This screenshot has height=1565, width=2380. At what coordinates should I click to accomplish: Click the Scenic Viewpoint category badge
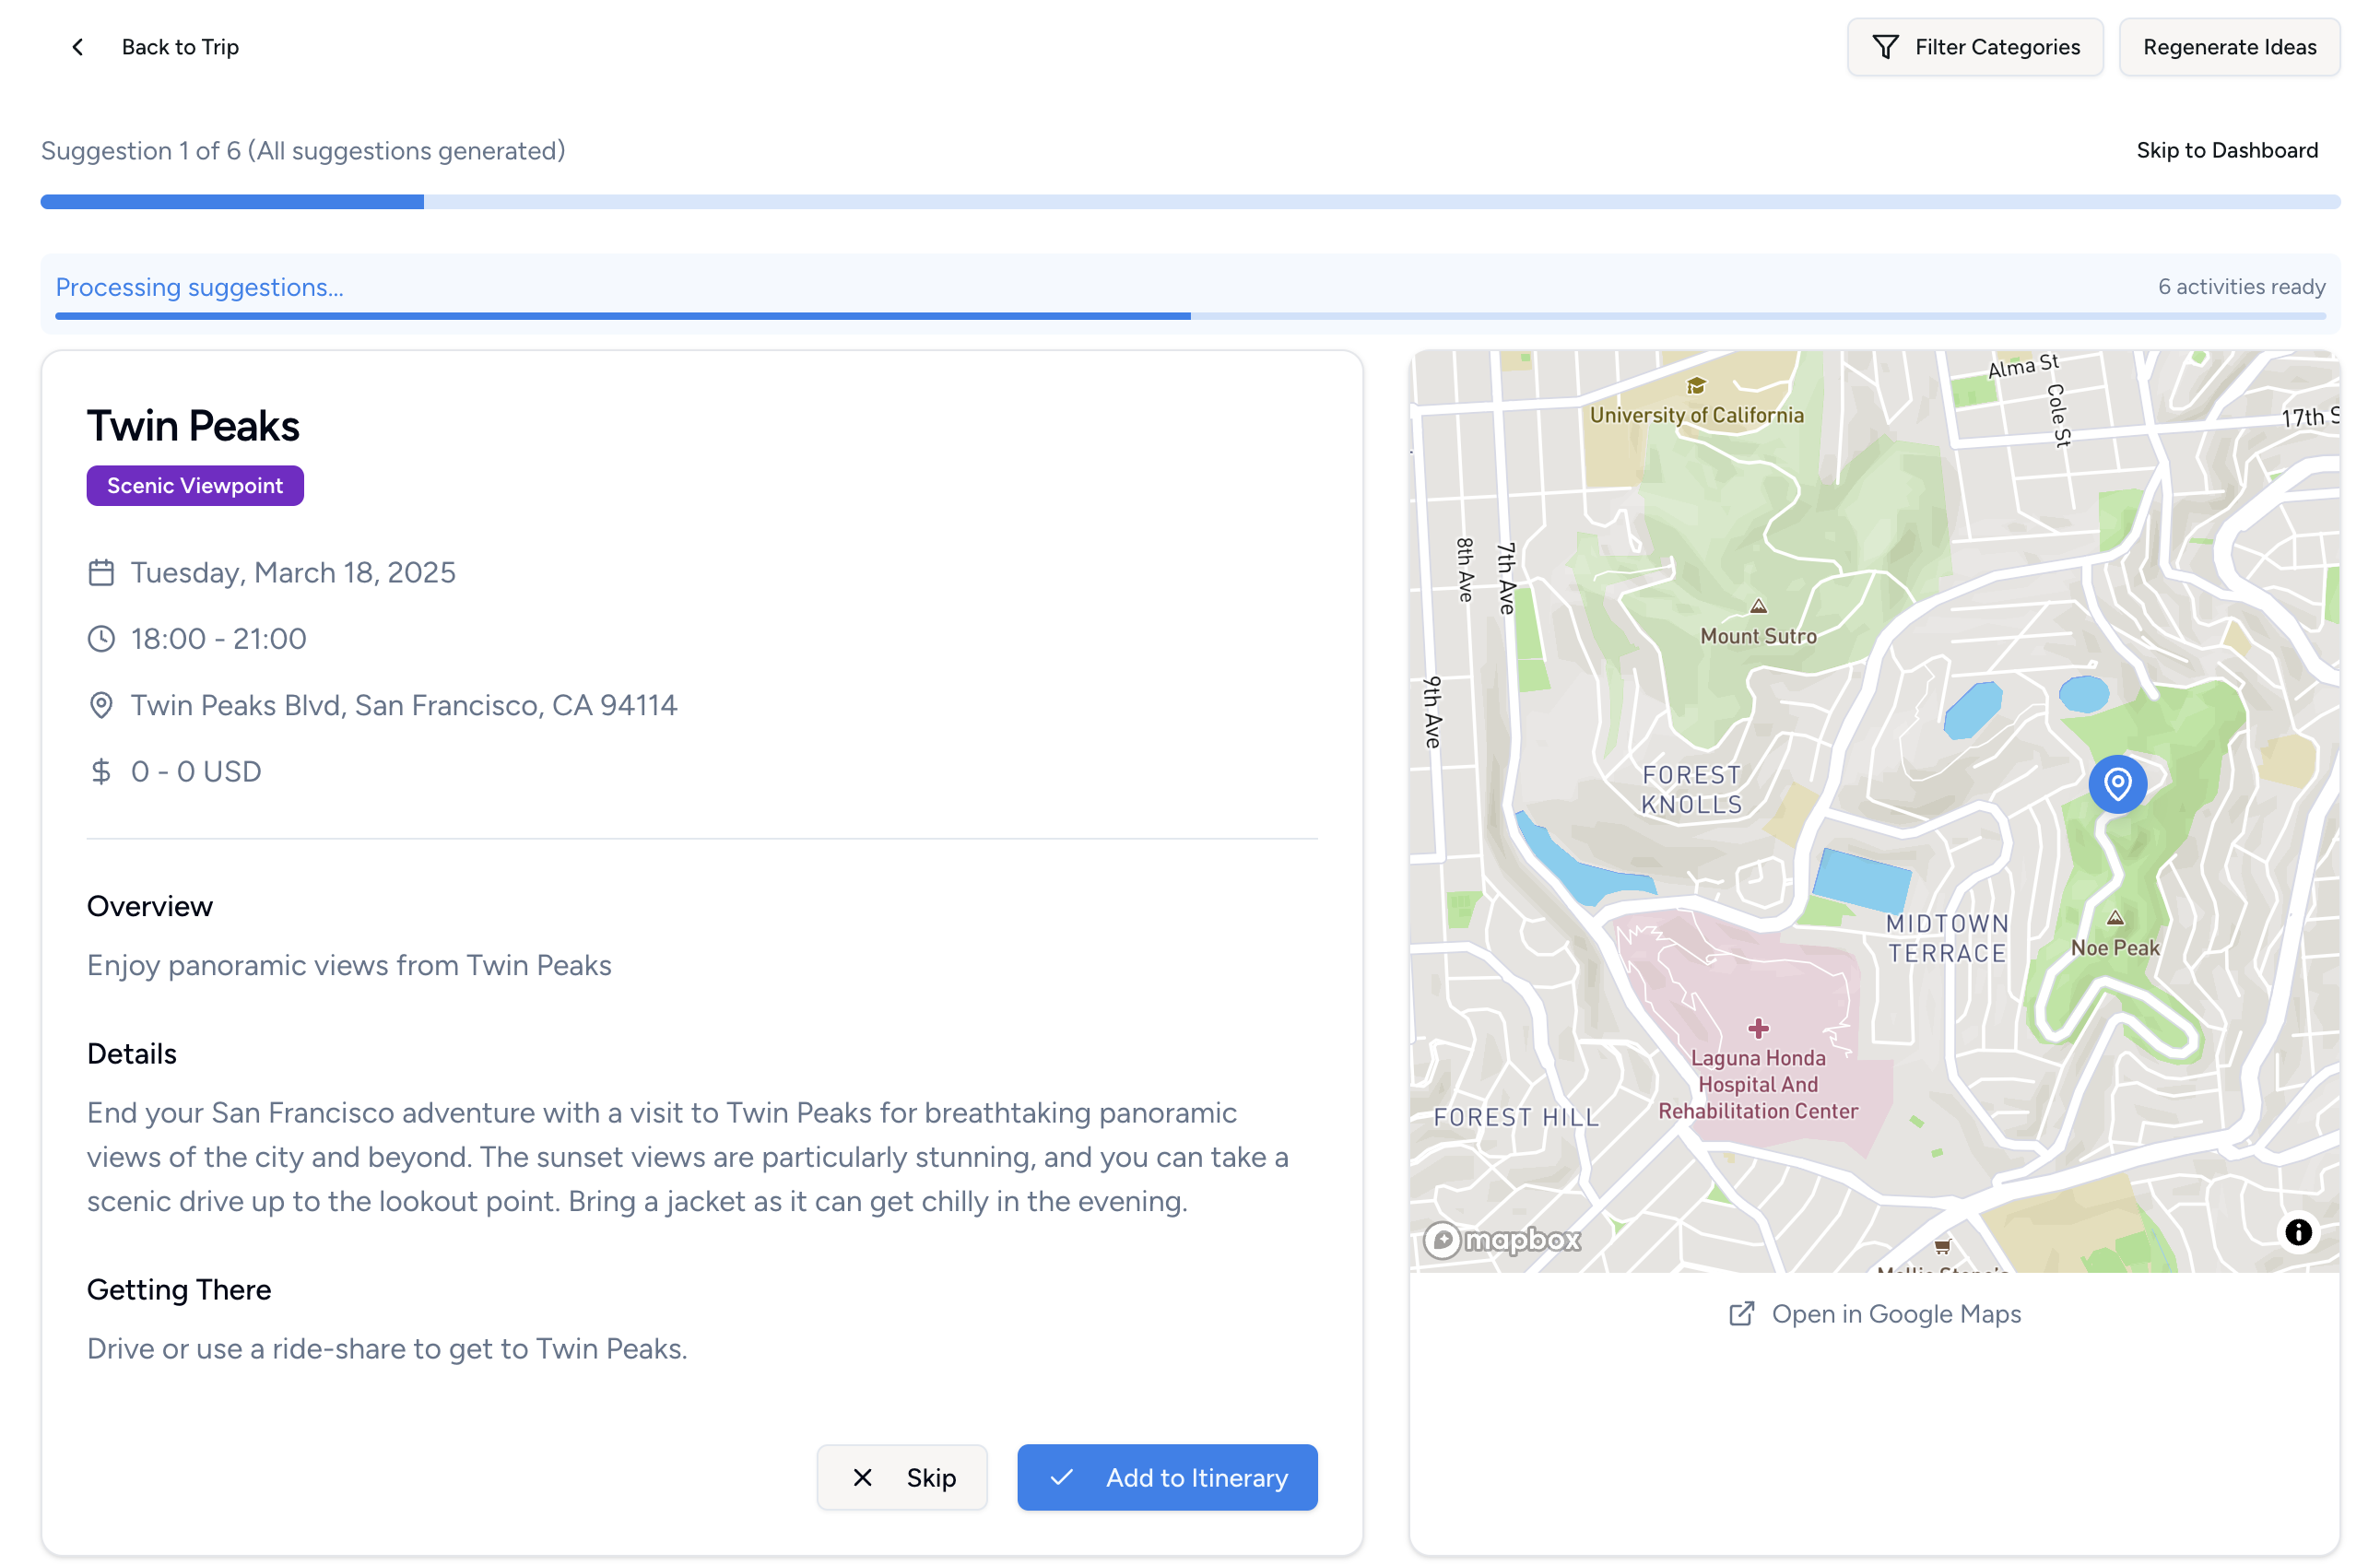point(195,485)
